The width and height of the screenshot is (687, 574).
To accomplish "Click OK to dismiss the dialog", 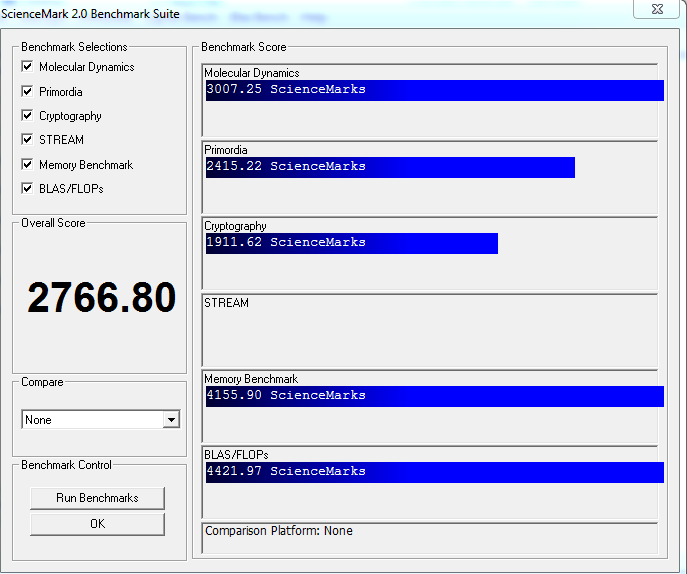I will click(97, 524).
